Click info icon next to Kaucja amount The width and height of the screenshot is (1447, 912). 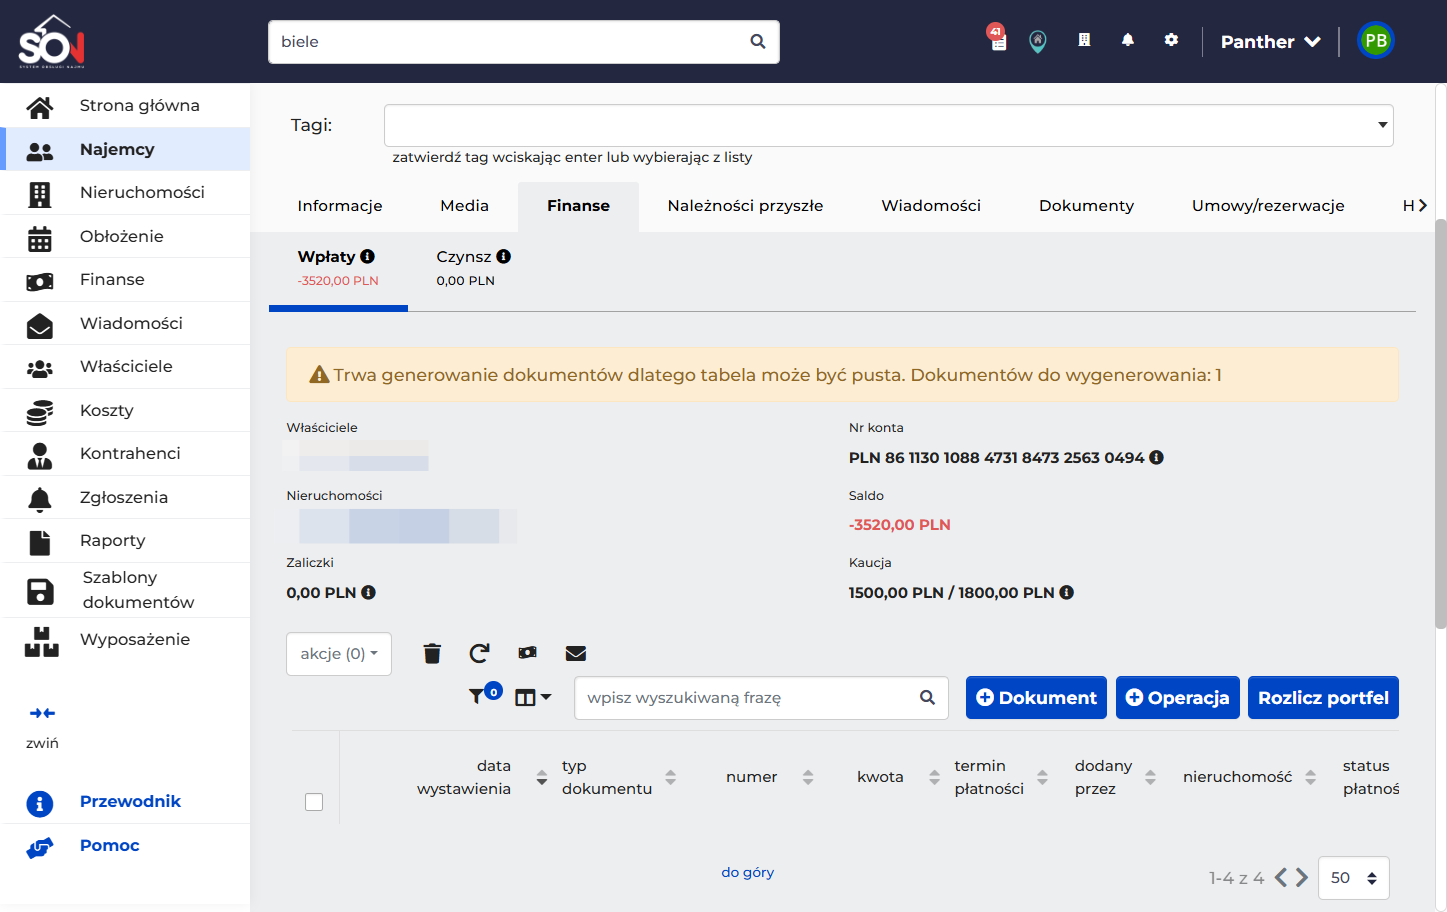(1067, 592)
